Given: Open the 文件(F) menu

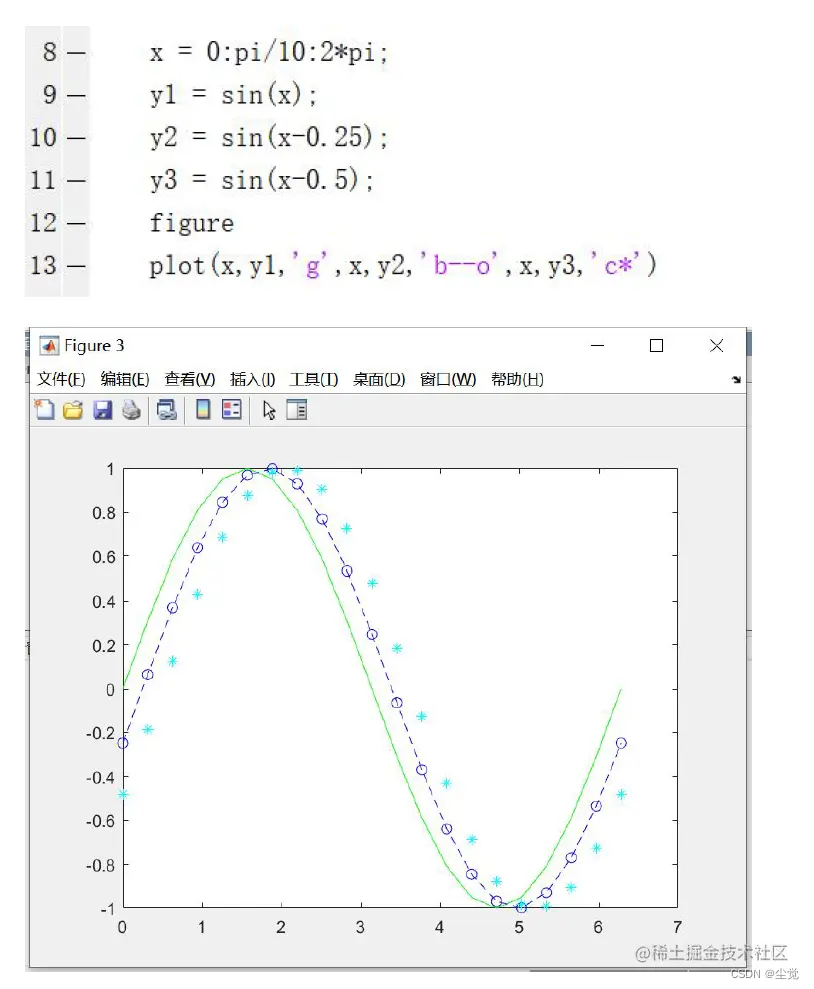Looking at the screenshot, I should [61, 379].
